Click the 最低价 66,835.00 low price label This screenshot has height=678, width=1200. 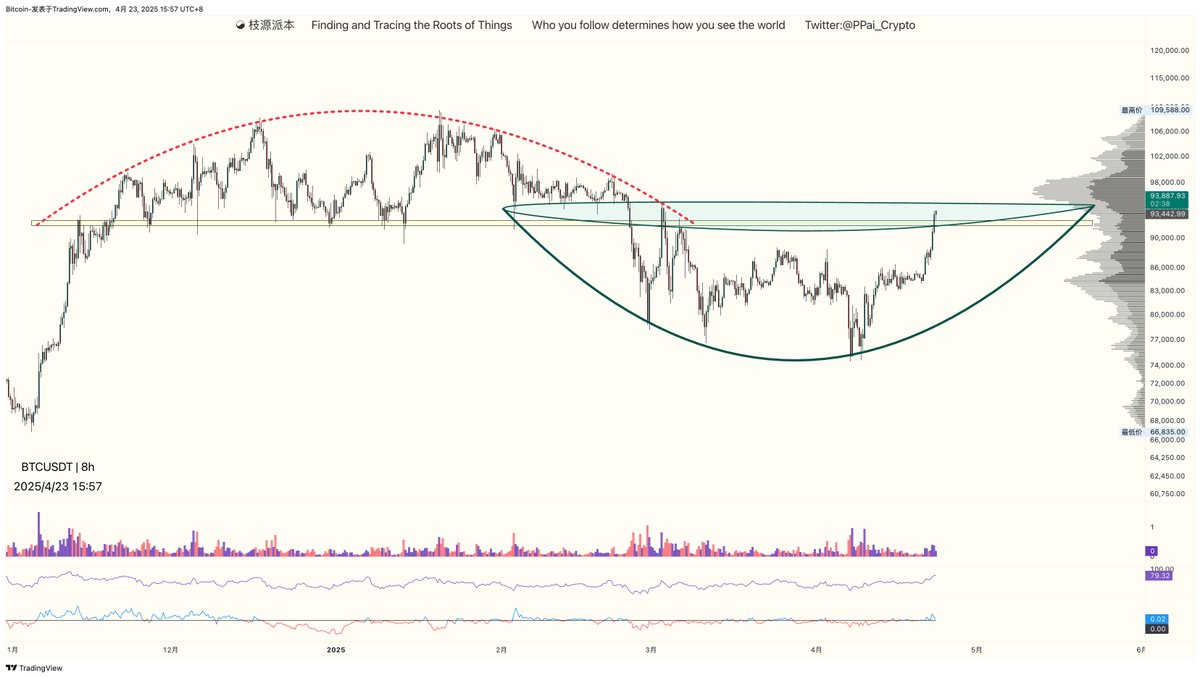[1155, 432]
